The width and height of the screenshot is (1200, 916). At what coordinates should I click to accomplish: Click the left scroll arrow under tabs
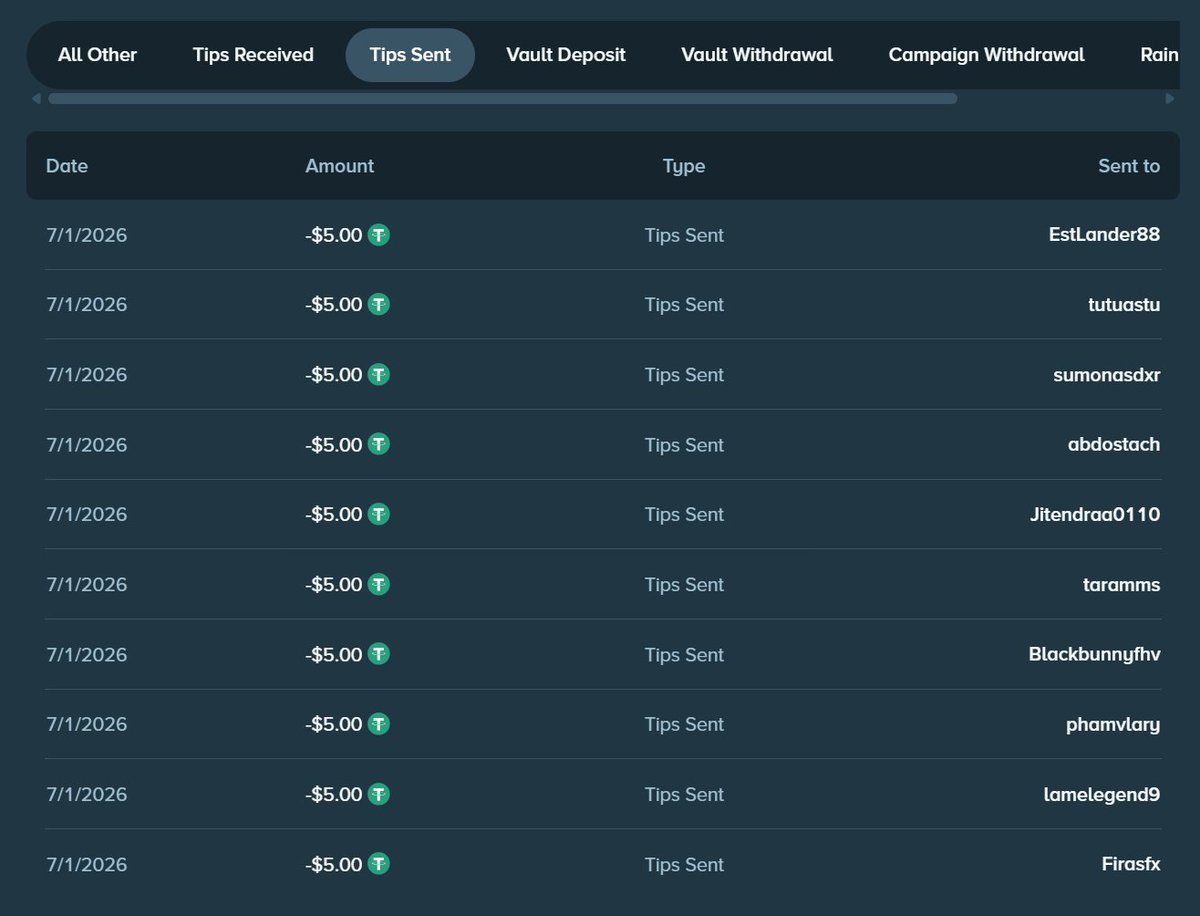point(36,98)
